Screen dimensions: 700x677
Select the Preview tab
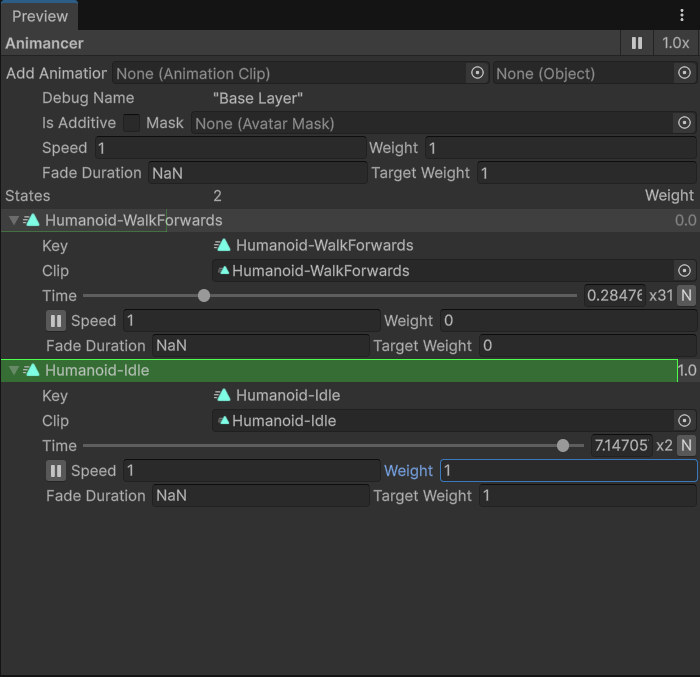[40, 16]
